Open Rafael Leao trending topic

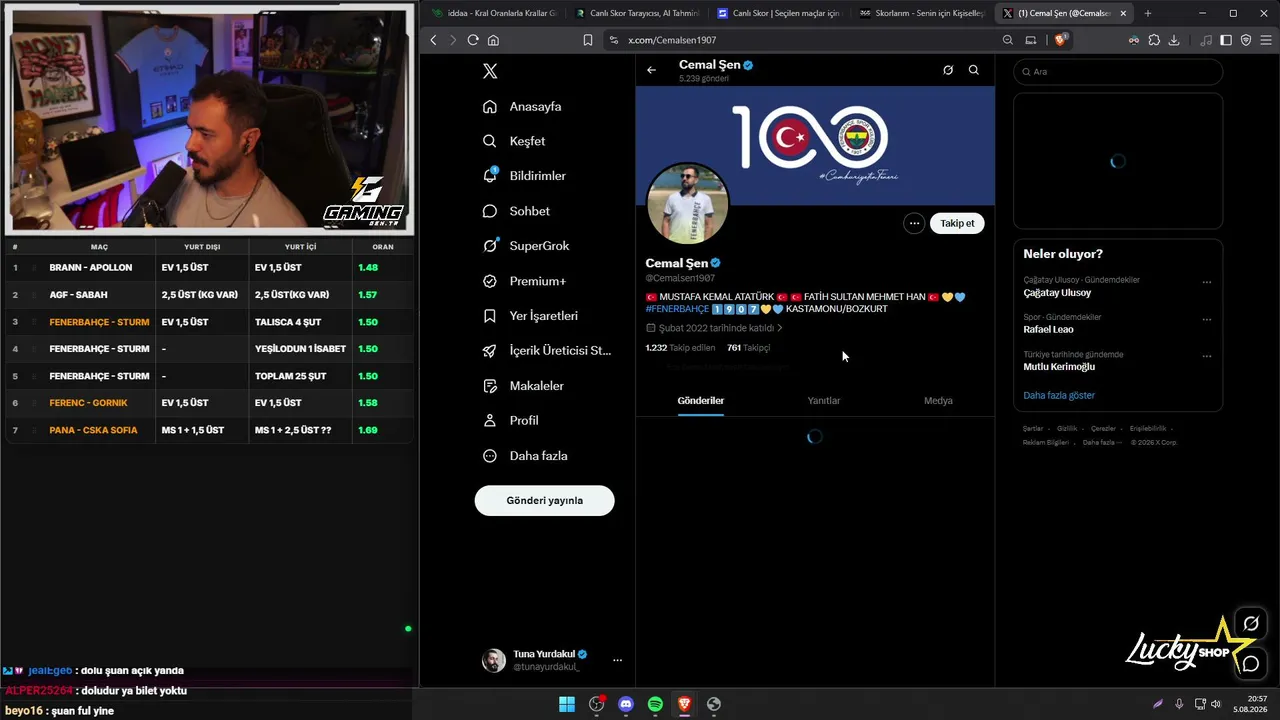point(1048,330)
